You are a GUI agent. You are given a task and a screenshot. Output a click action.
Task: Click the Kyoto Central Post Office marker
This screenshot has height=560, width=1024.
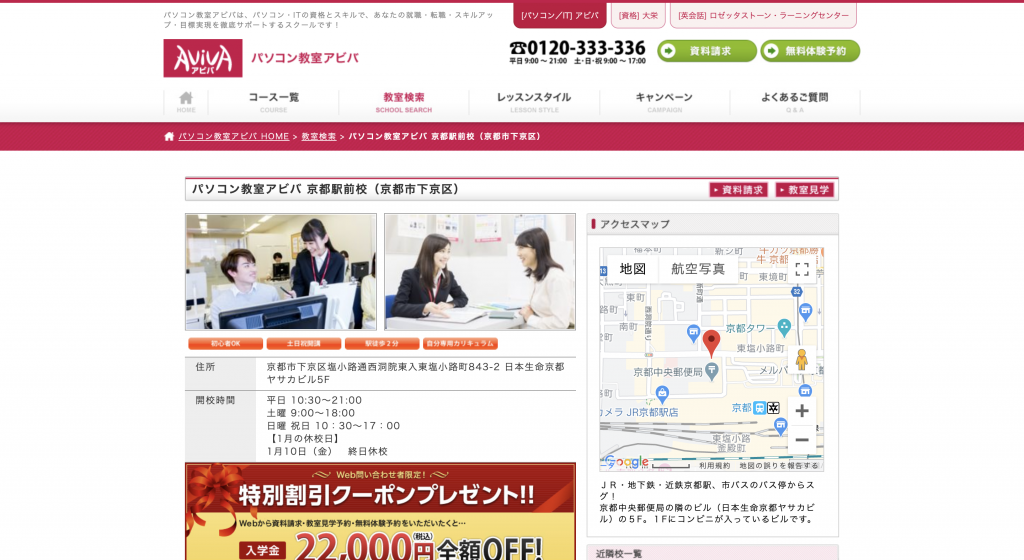click(x=712, y=371)
